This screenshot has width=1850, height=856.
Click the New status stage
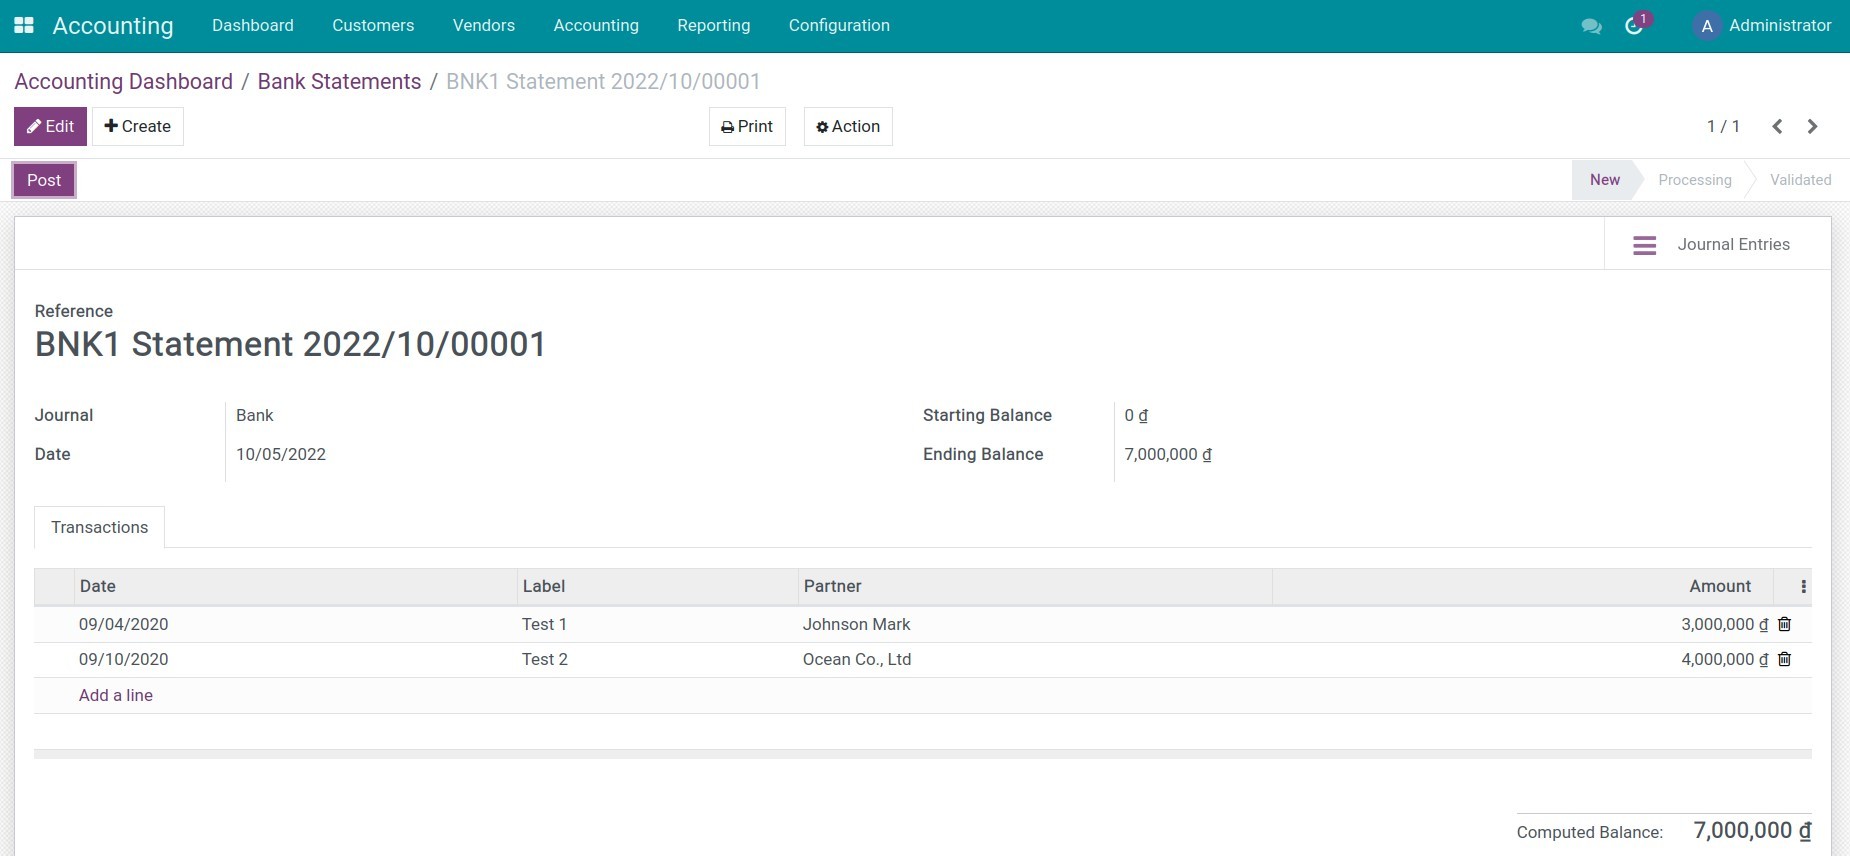pyautogui.click(x=1605, y=180)
